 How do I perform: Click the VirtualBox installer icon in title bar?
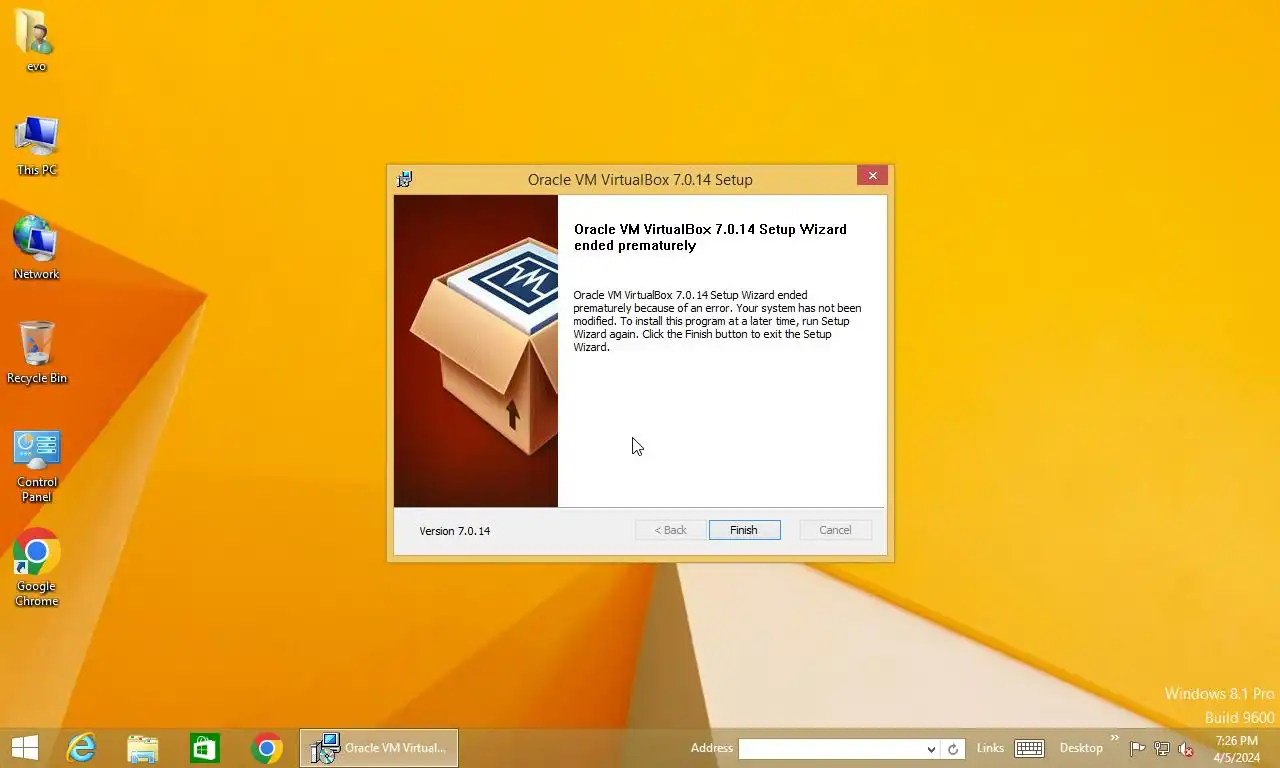[405, 179]
